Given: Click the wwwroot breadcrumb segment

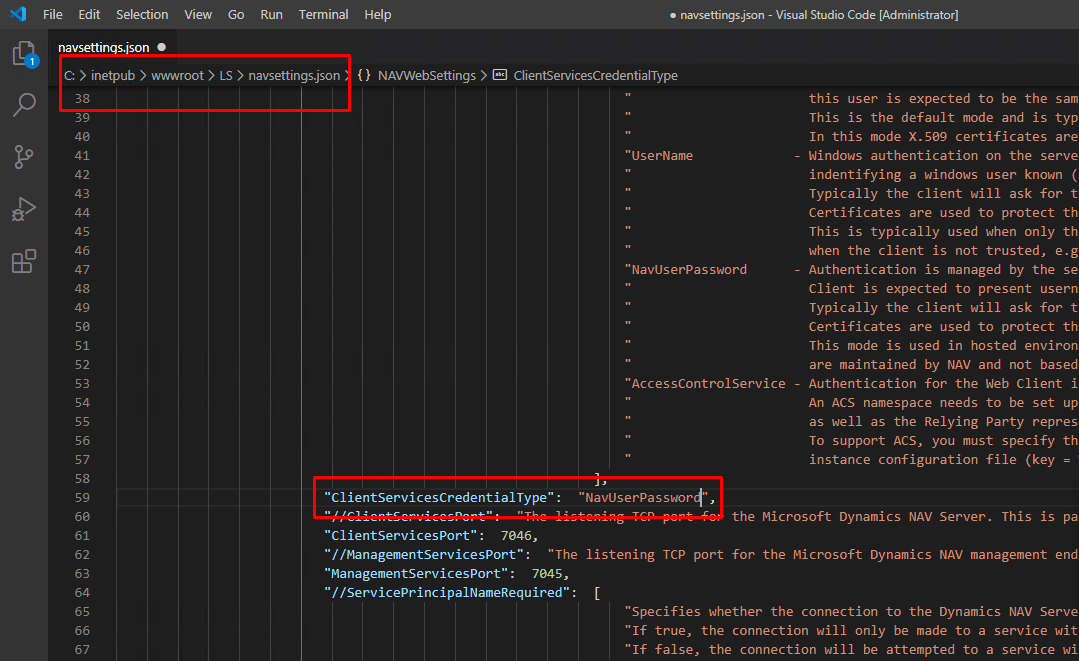Looking at the screenshot, I should 178,76.
